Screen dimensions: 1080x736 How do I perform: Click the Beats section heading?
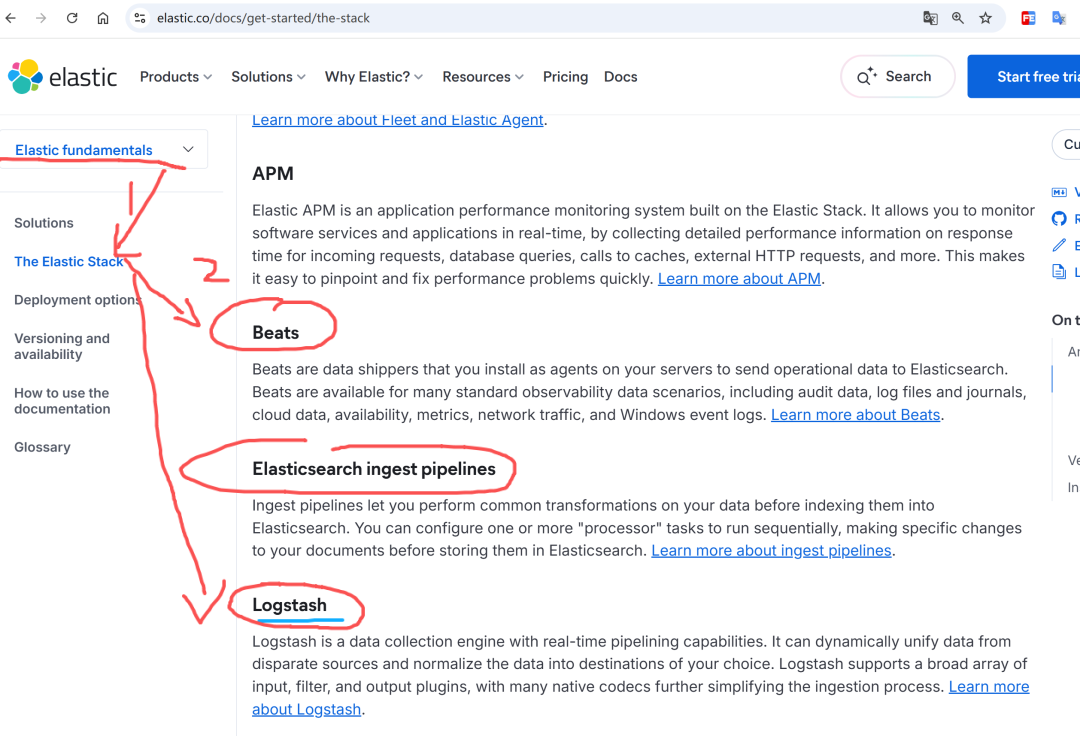[x=276, y=333]
